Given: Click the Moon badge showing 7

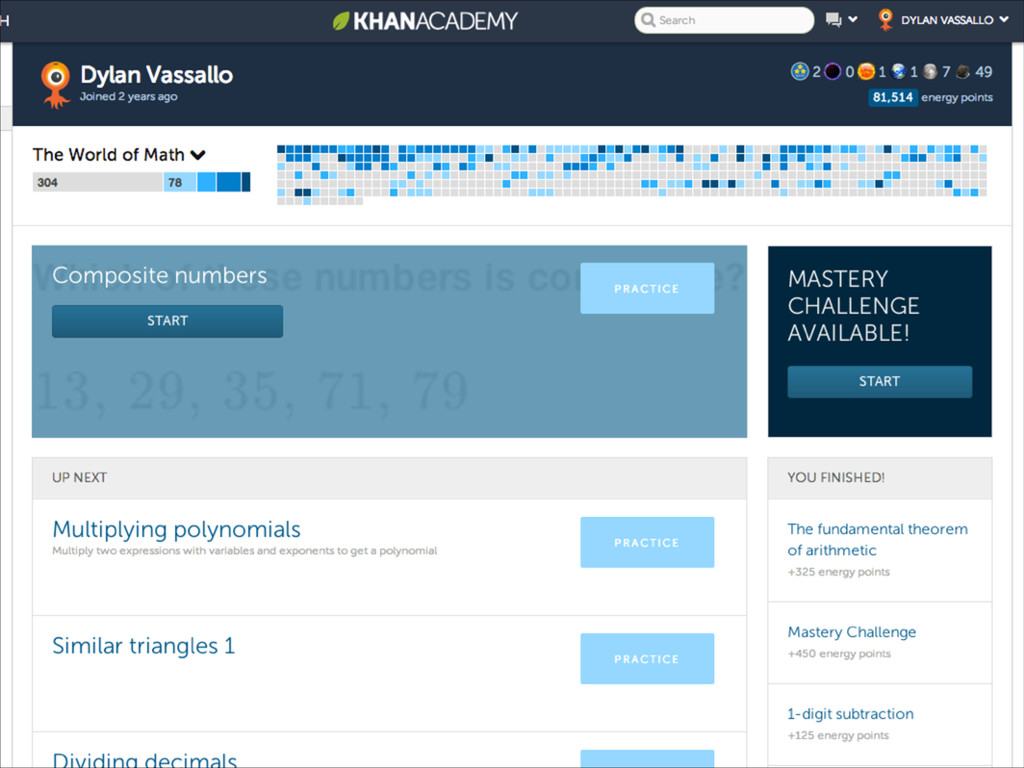Looking at the screenshot, I should pyautogui.click(x=931, y=71).
